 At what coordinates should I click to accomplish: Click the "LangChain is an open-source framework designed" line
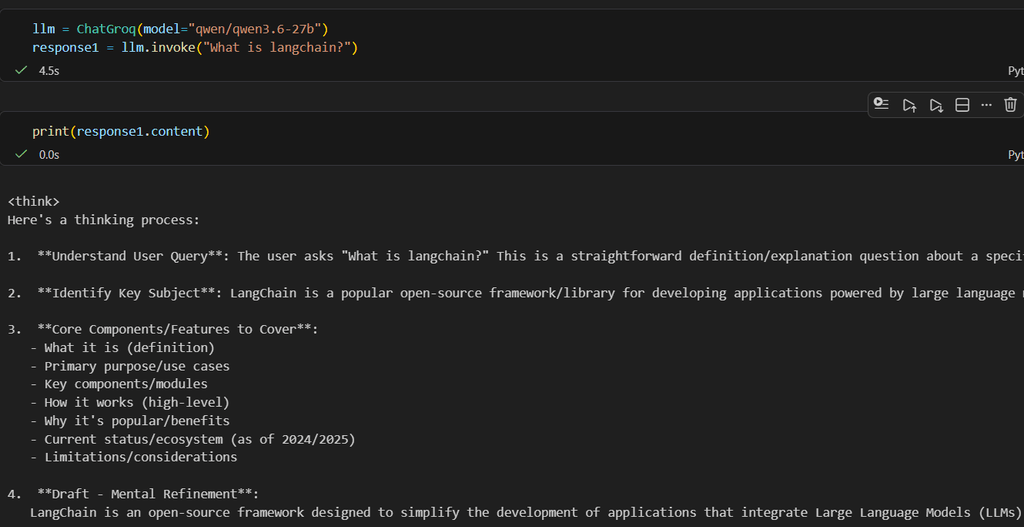(526, 512)
